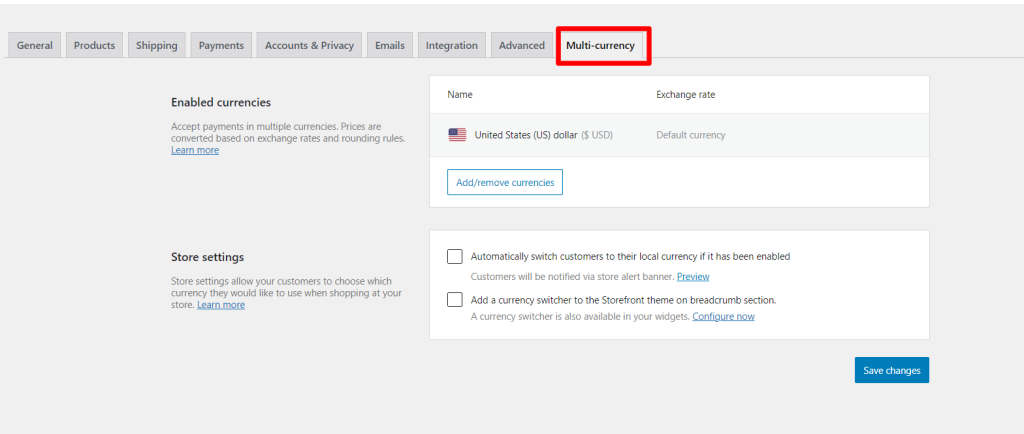1024x434 pixels.
Task: Select the Payments tab
Action: pyautogui.click(x=221, y=45)
